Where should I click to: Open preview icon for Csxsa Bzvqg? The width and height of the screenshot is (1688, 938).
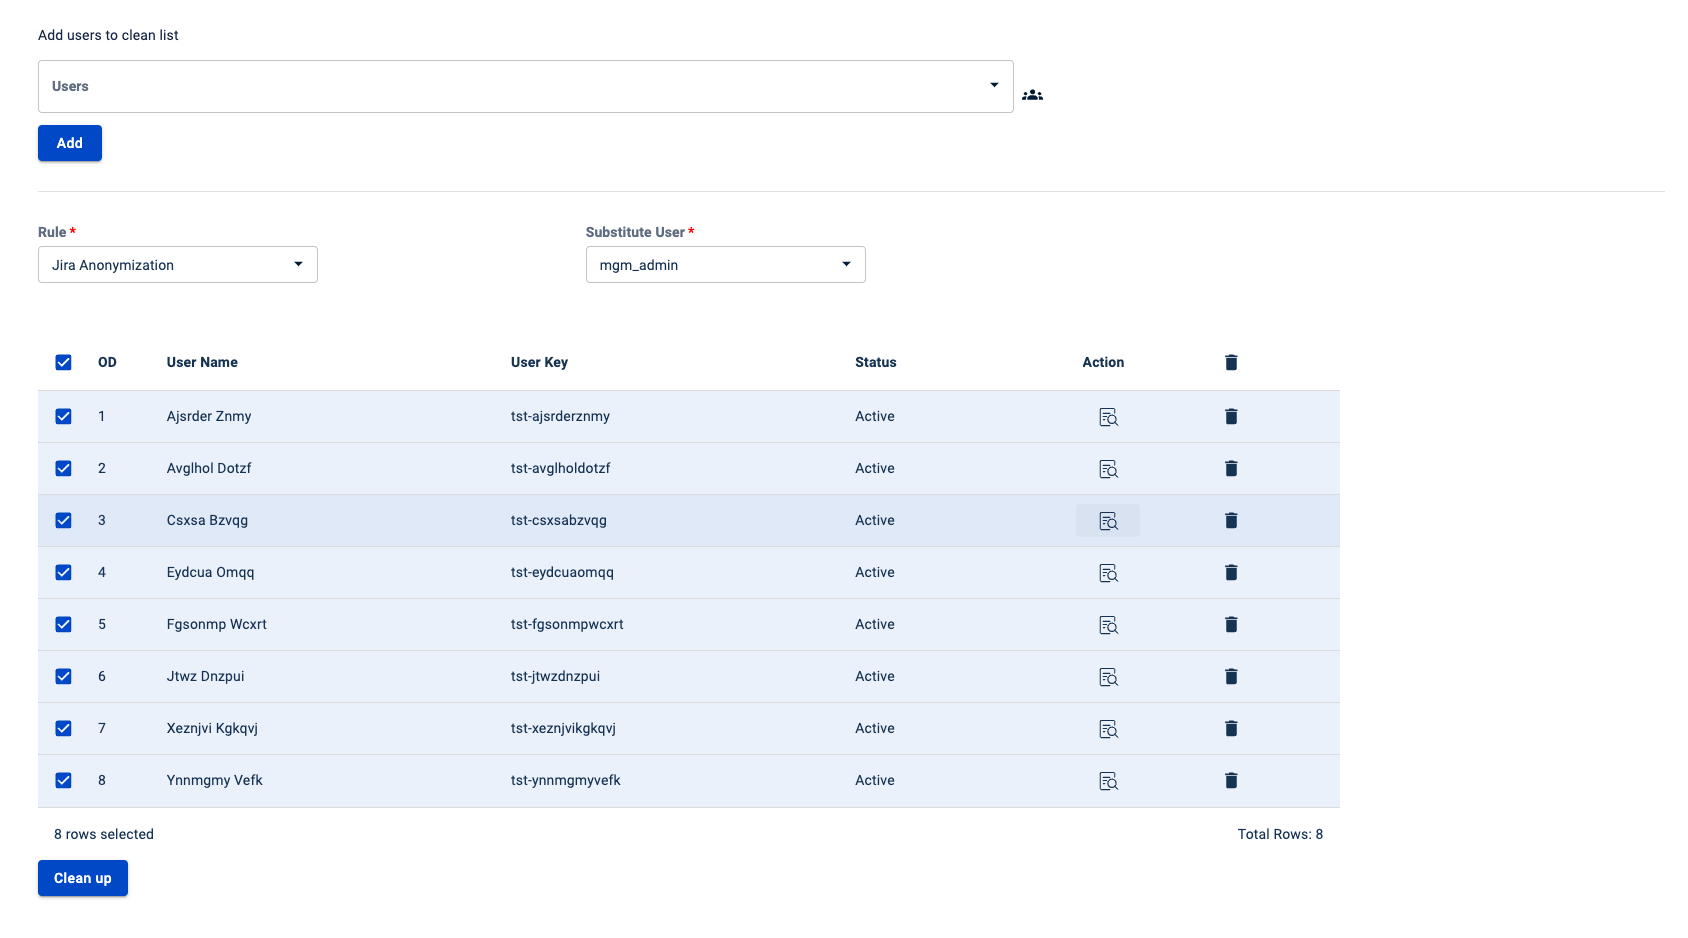1107,521
